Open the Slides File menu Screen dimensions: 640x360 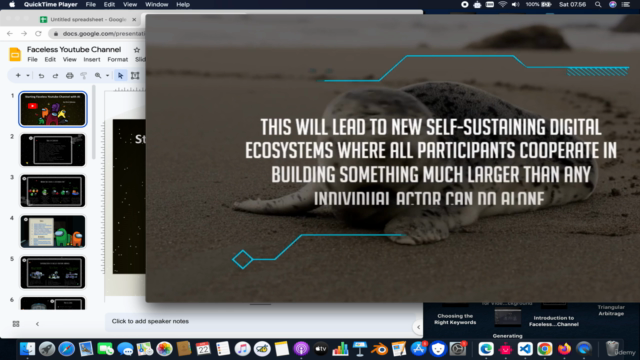[x=32, y=60]
